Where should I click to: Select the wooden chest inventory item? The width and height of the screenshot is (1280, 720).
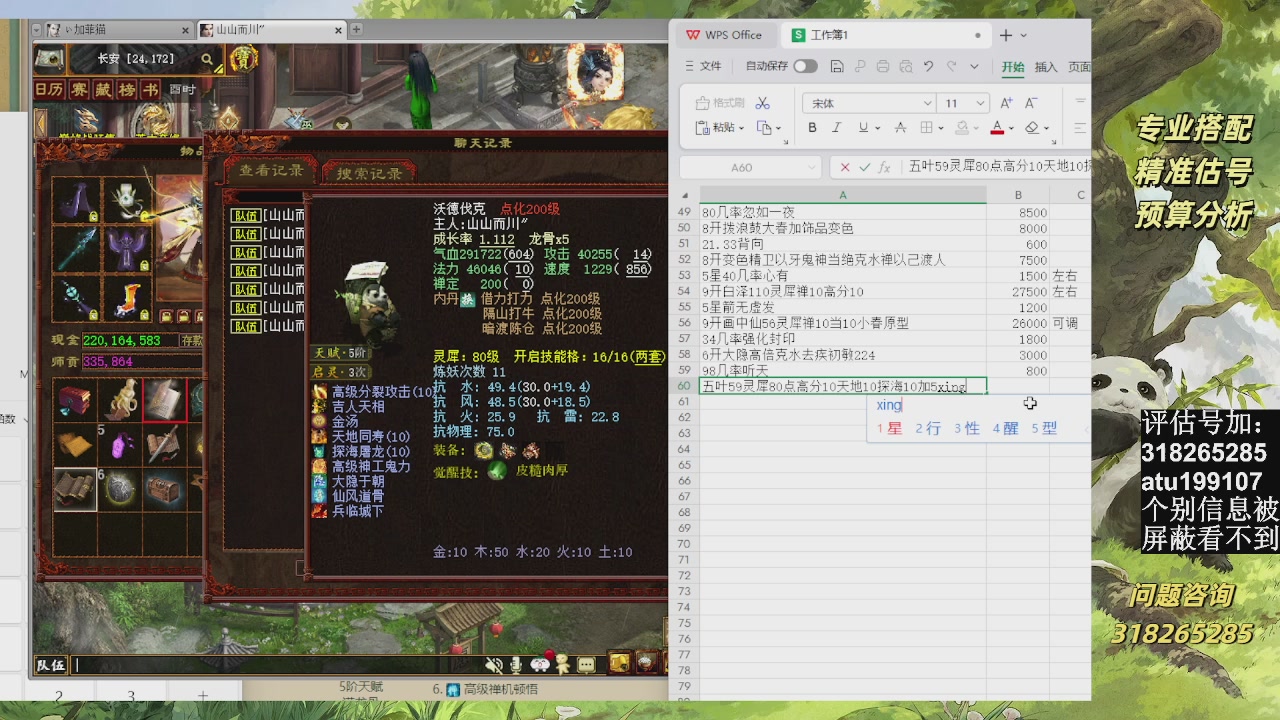164,489
